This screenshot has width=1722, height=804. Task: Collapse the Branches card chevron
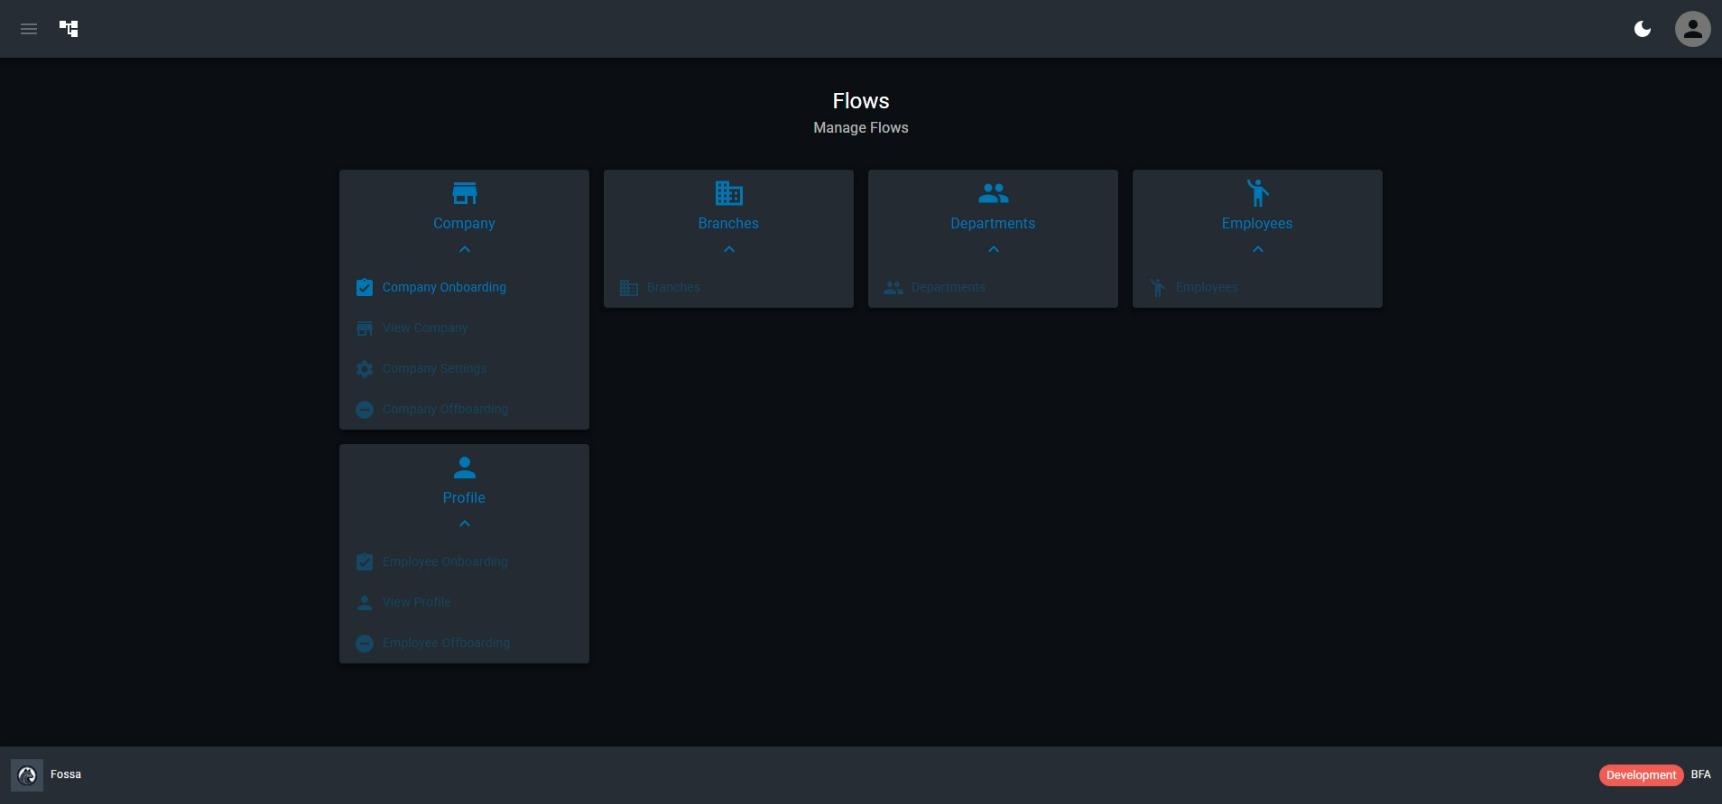point(729,250)
